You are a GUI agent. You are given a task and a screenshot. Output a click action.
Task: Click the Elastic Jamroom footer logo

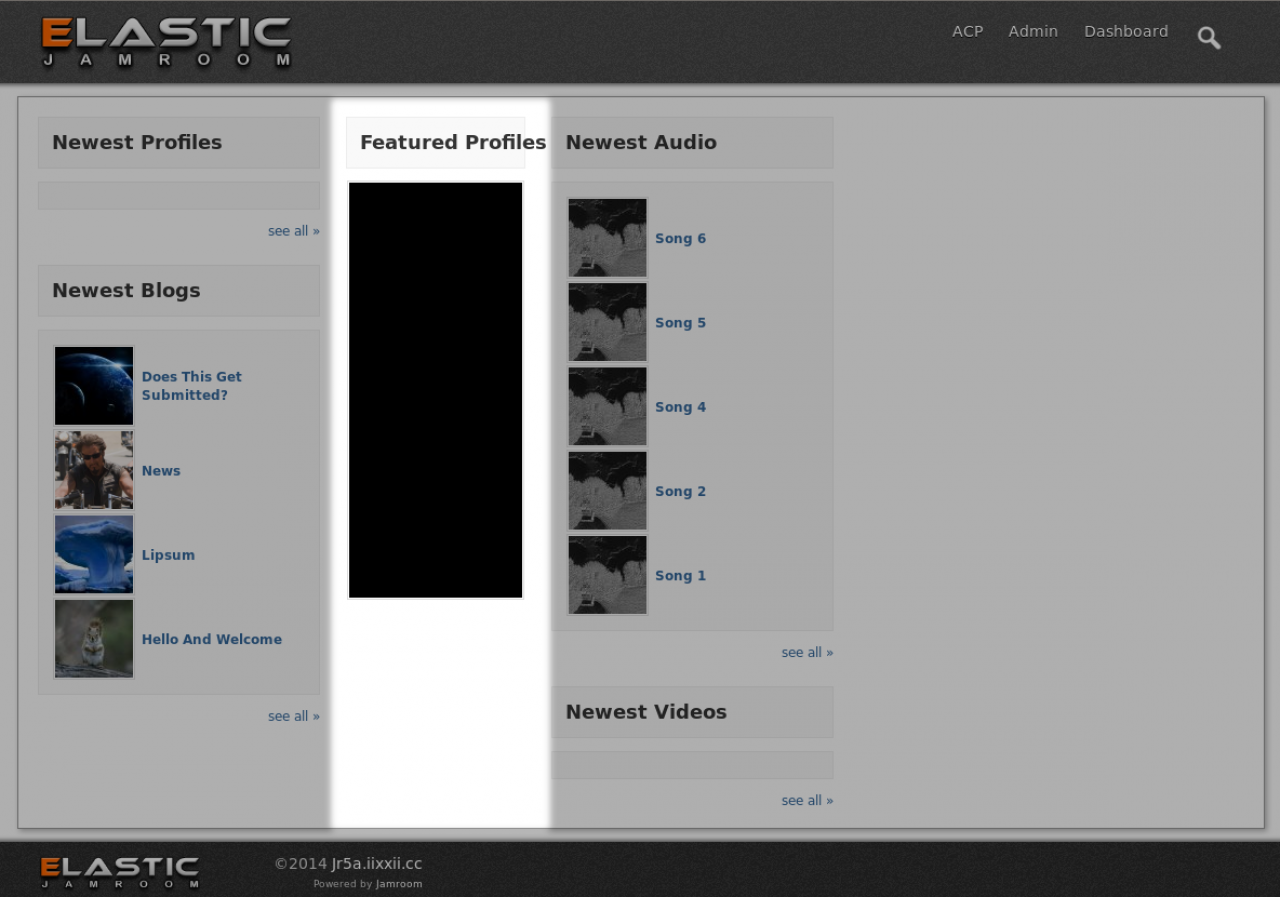(120, 872)
